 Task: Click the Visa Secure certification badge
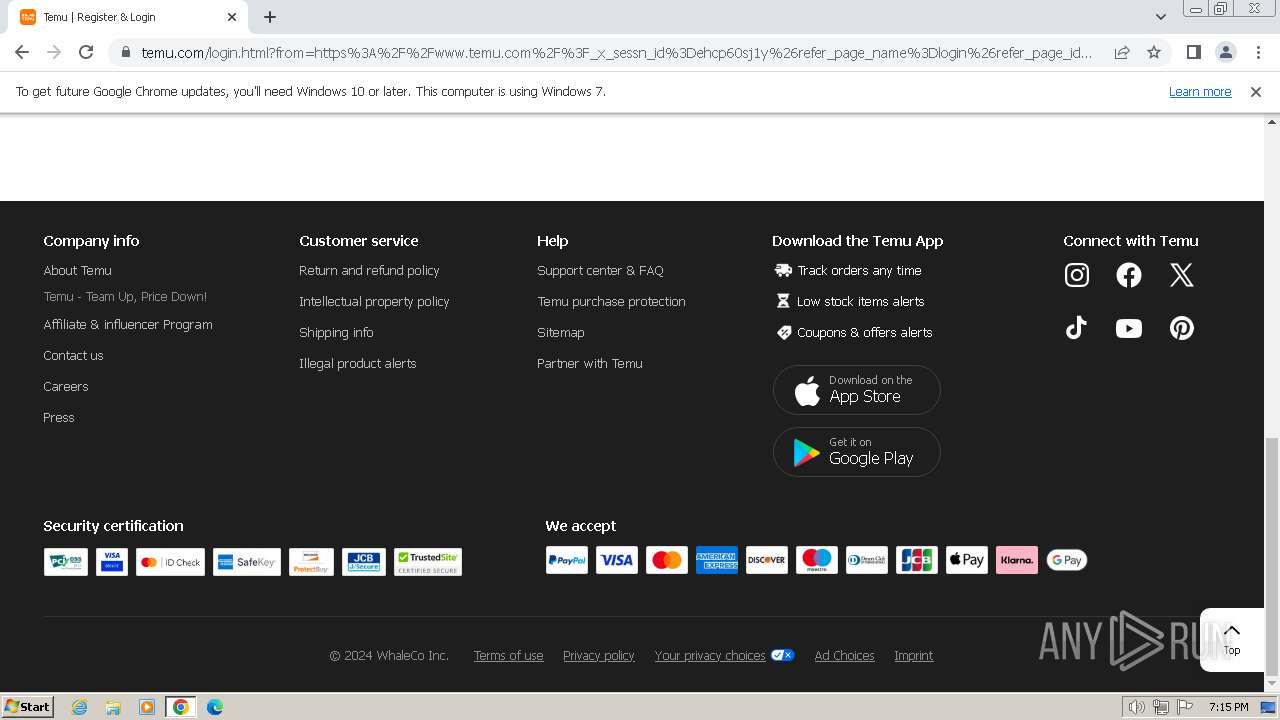tap(112, 562)
